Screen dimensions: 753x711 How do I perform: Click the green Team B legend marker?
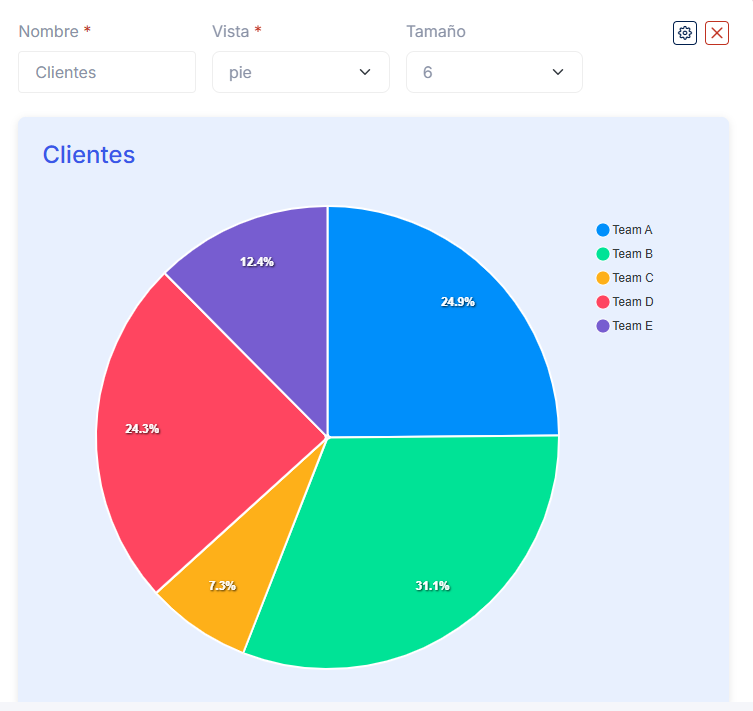603,254
